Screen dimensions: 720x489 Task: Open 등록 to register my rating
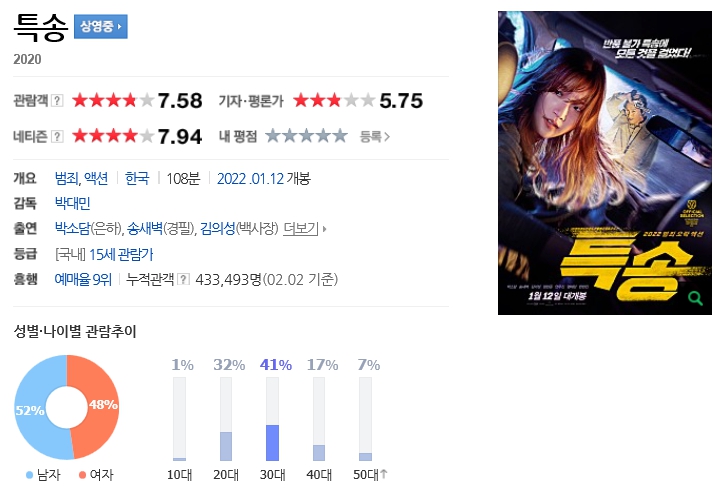pyautogui.click(x=374, y=136)
